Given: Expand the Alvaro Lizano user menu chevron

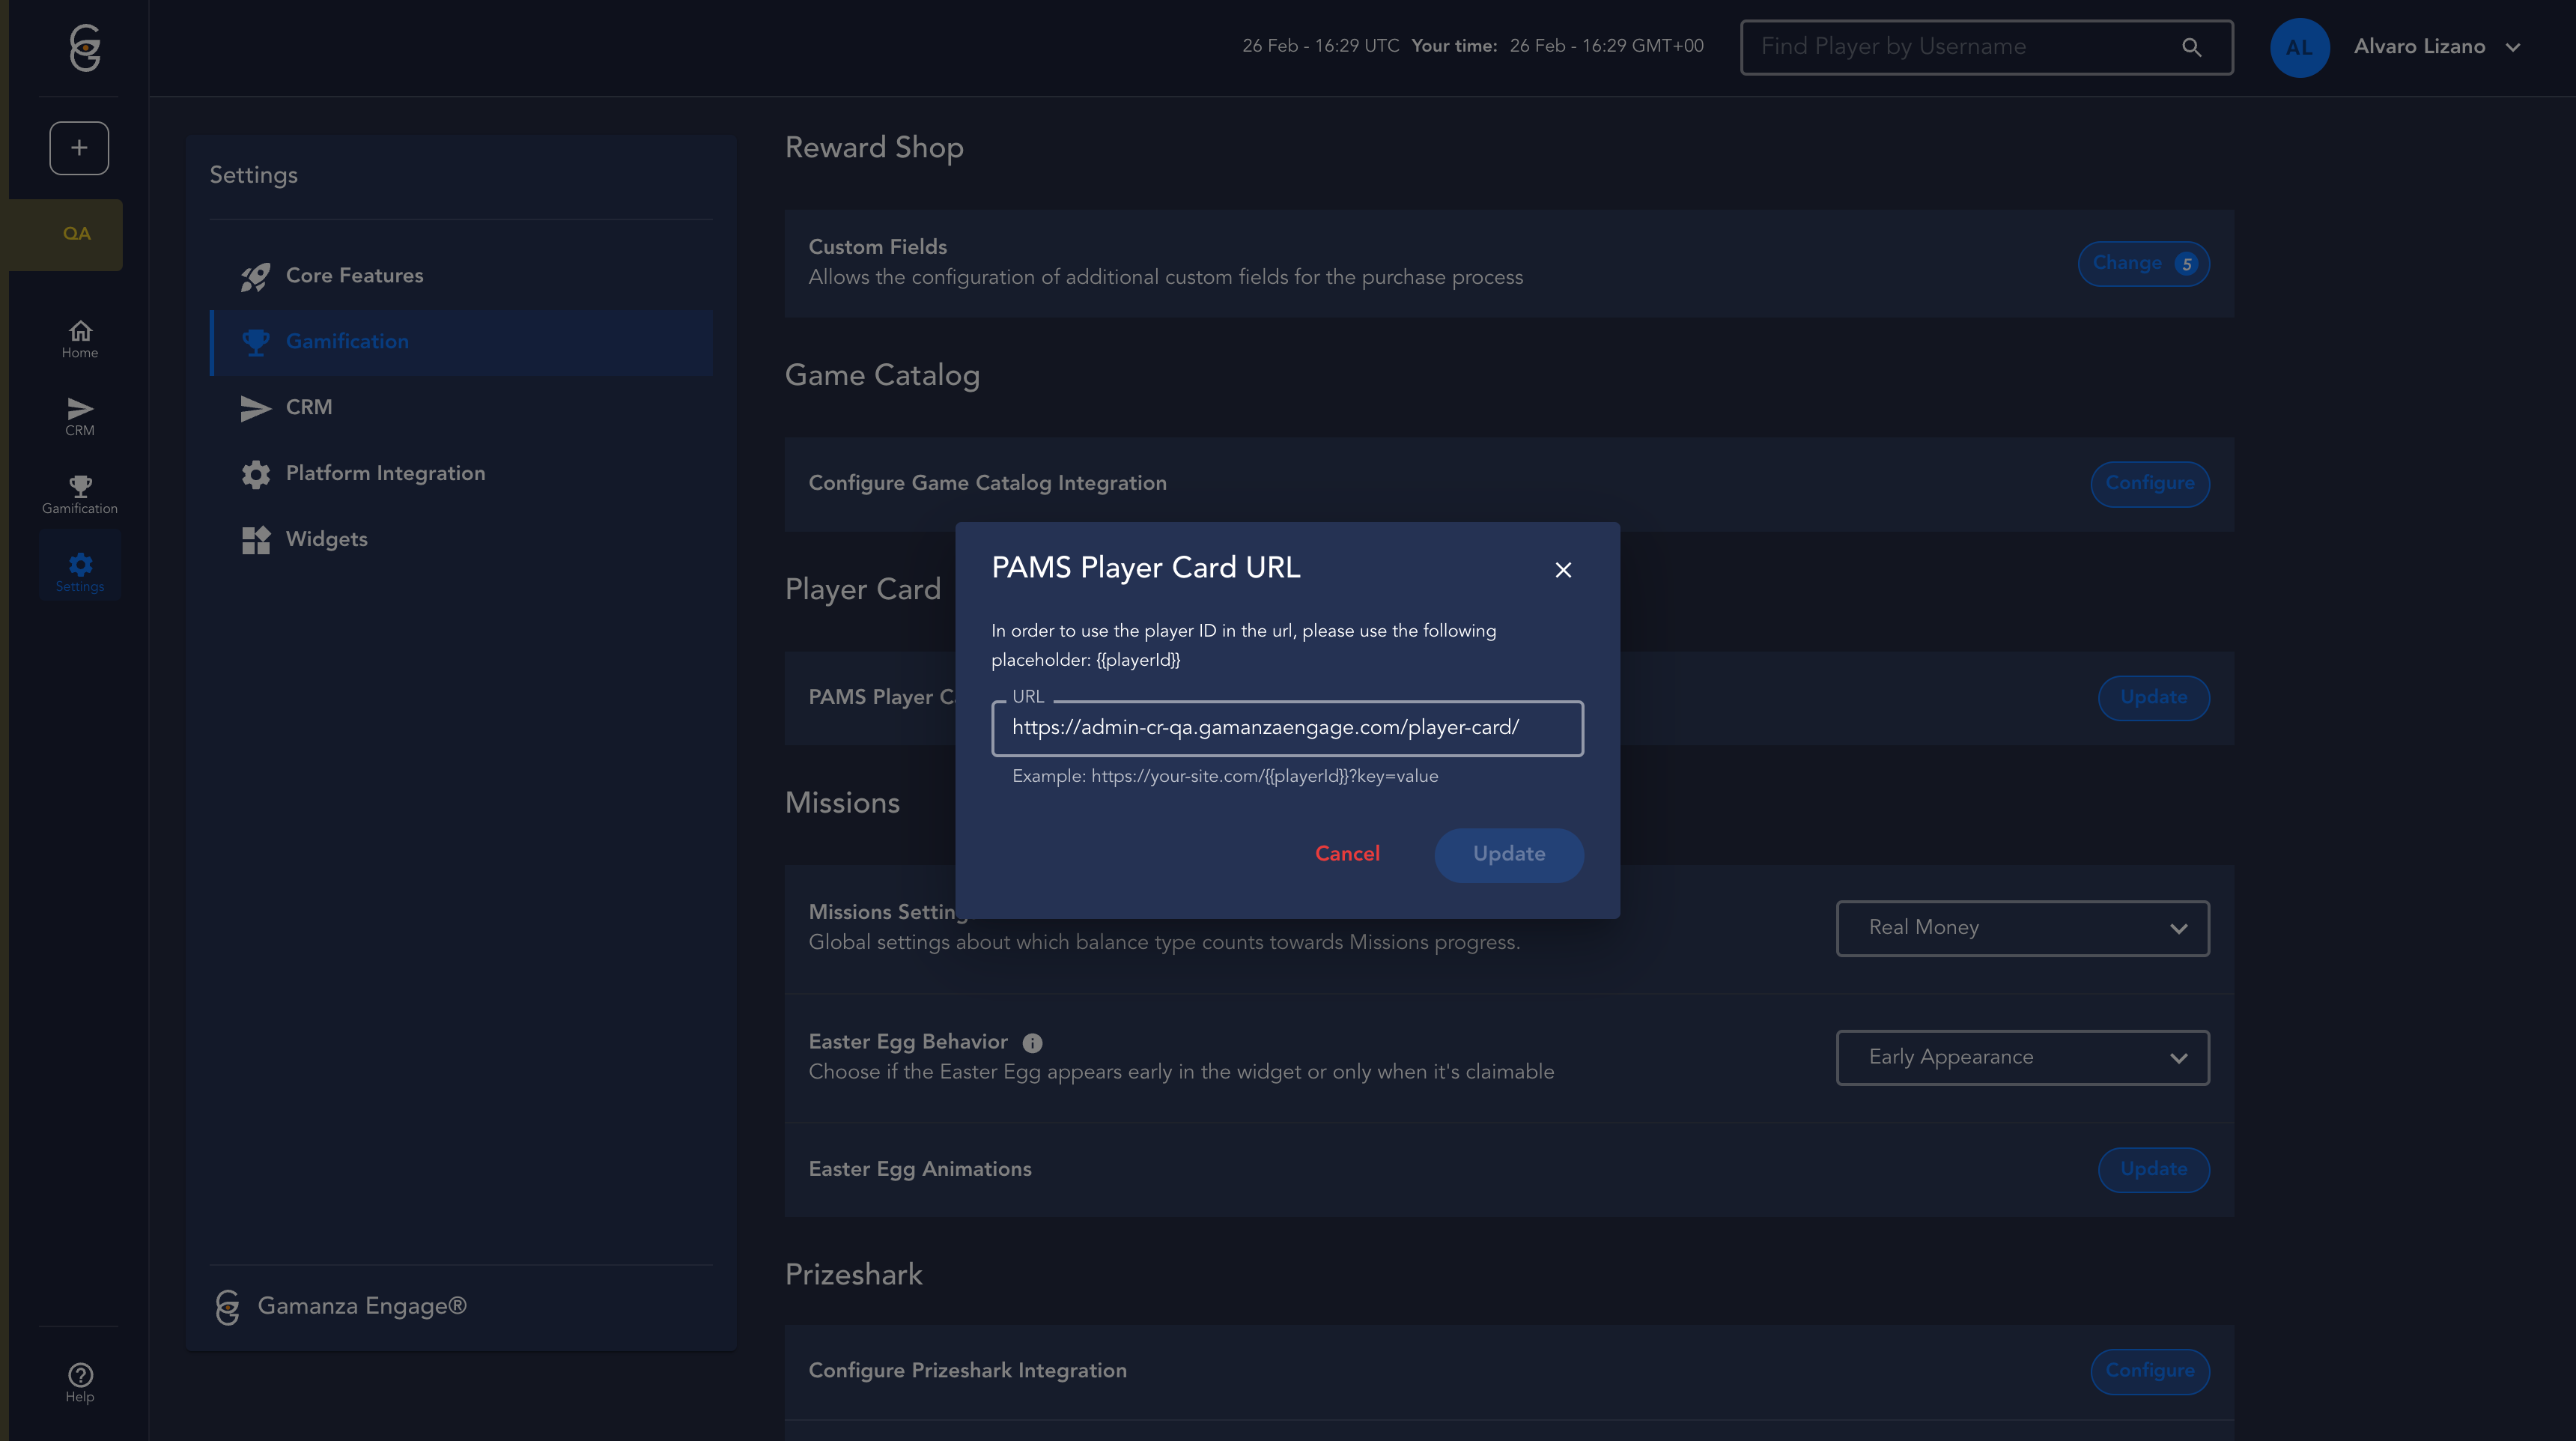Looking at the screenshot, I should pos(2512,47).
